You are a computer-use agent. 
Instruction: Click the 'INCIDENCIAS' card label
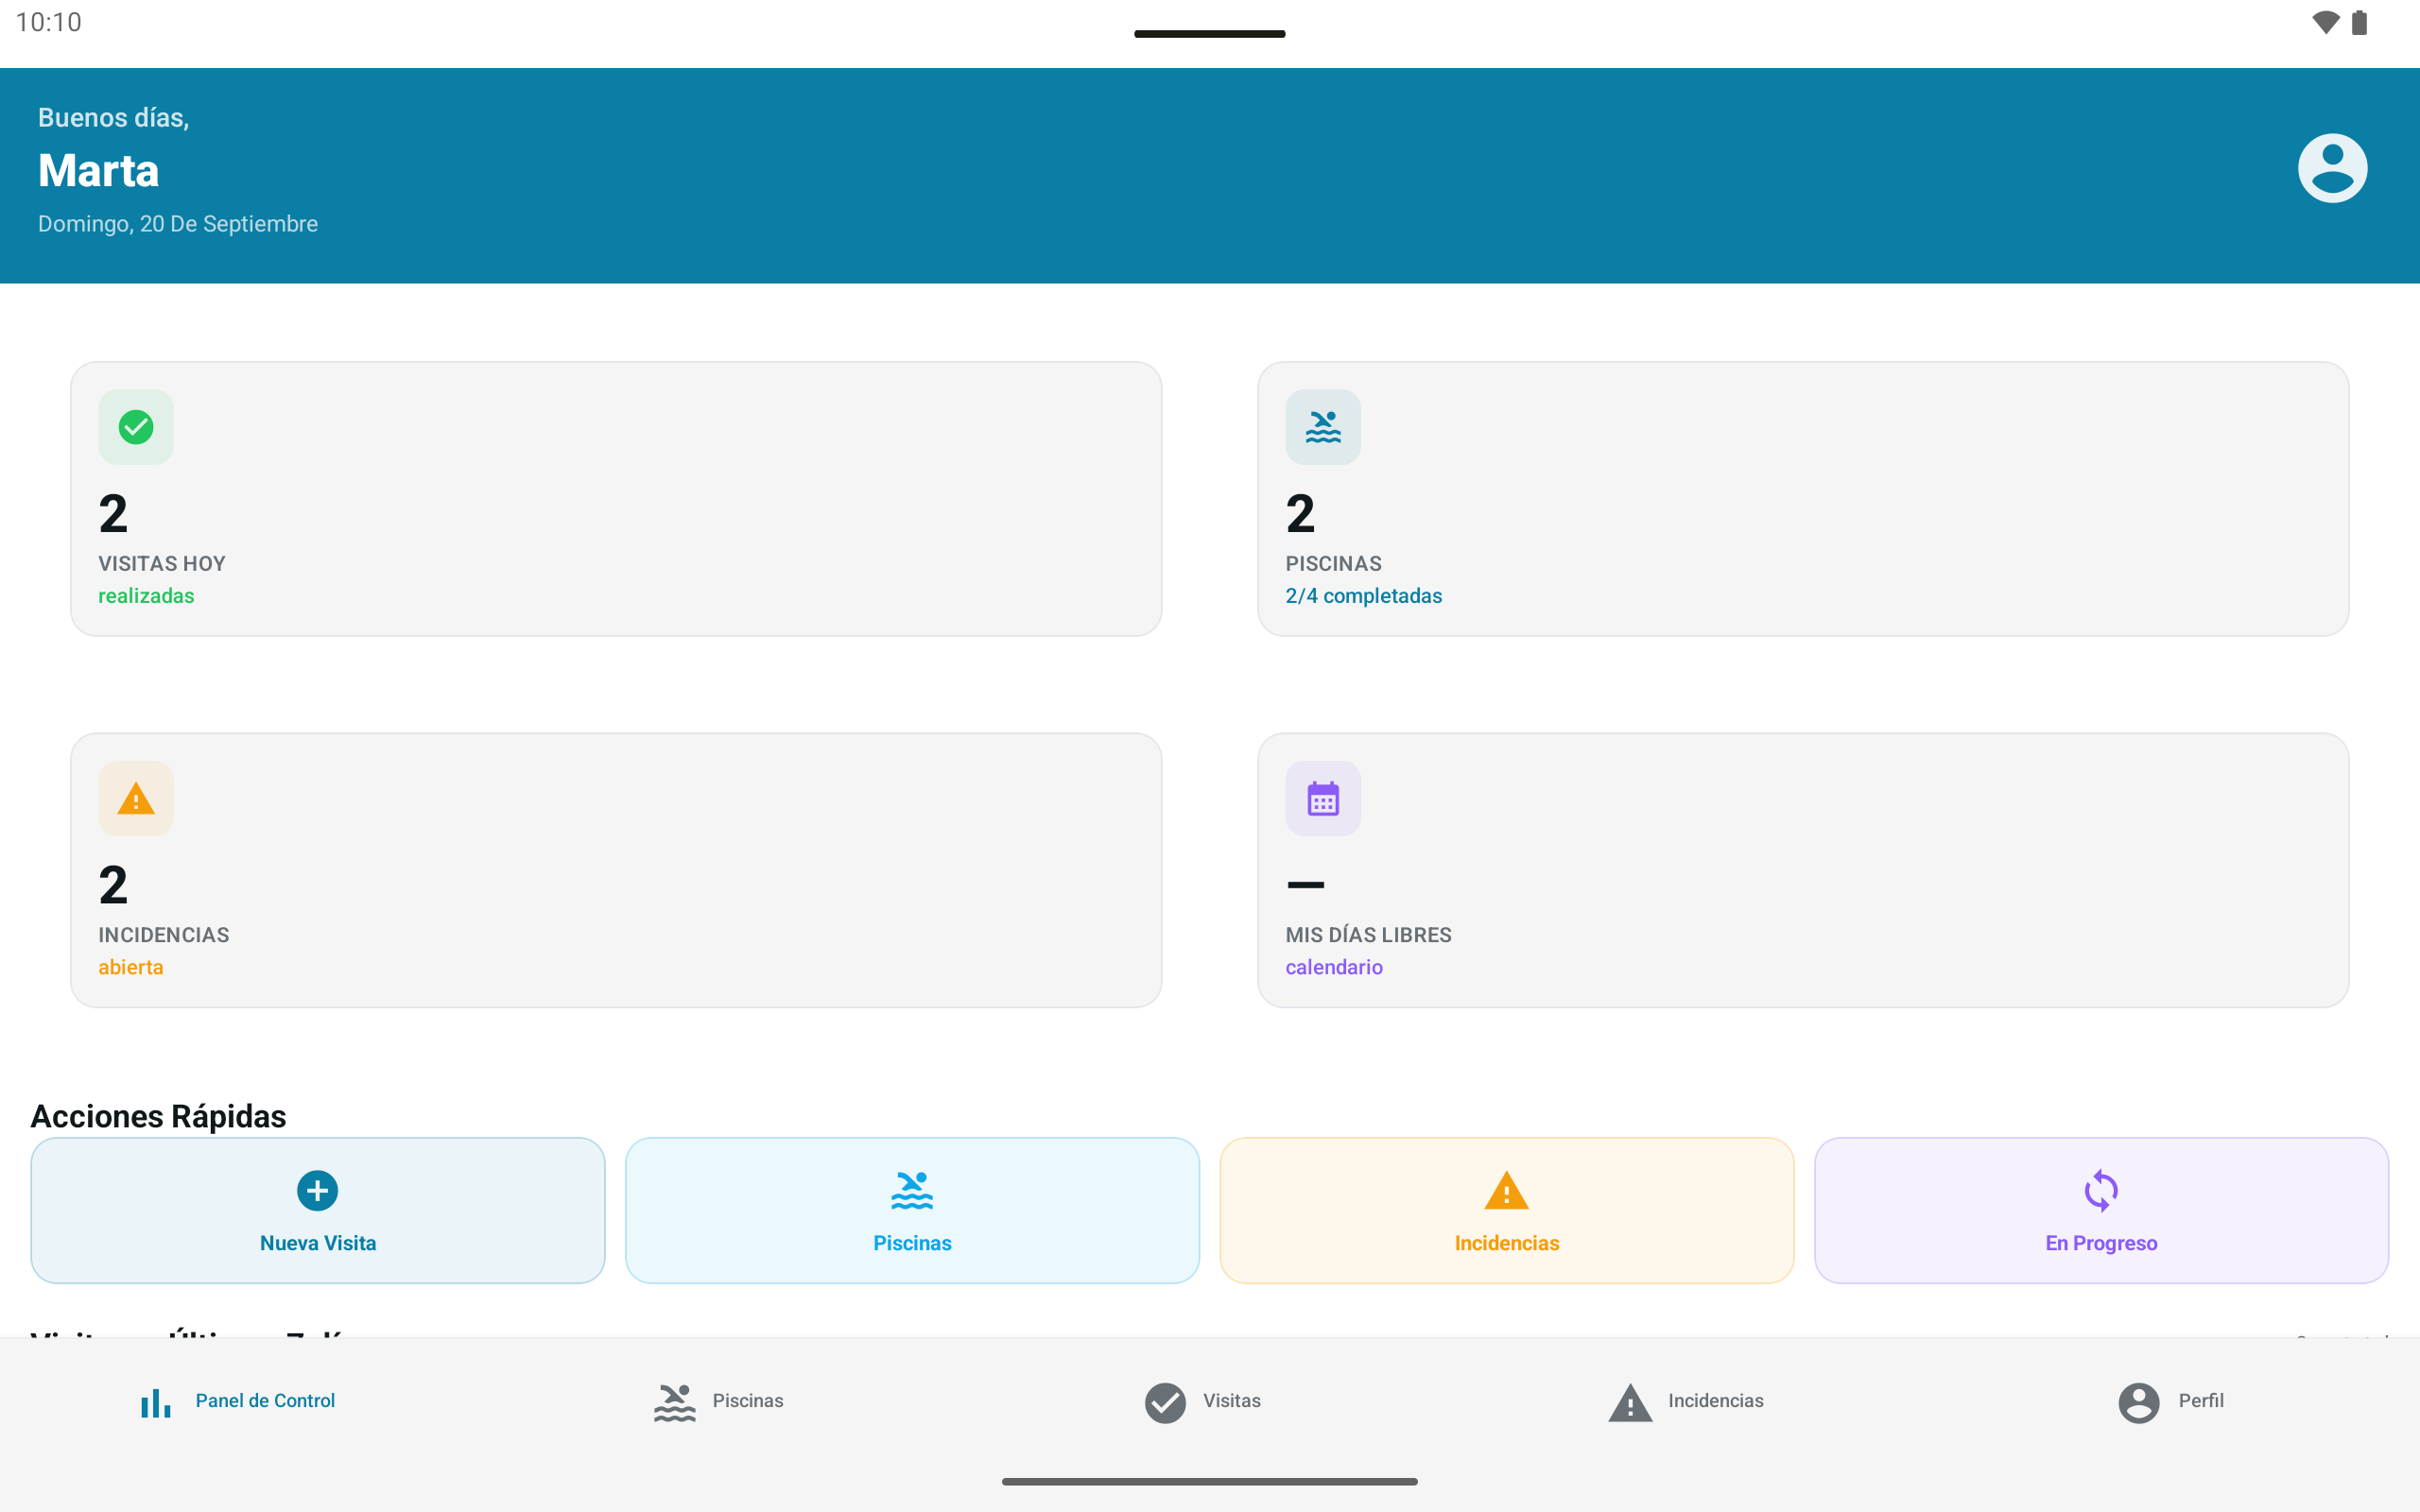pyautogui.click(x=164, y=935)
